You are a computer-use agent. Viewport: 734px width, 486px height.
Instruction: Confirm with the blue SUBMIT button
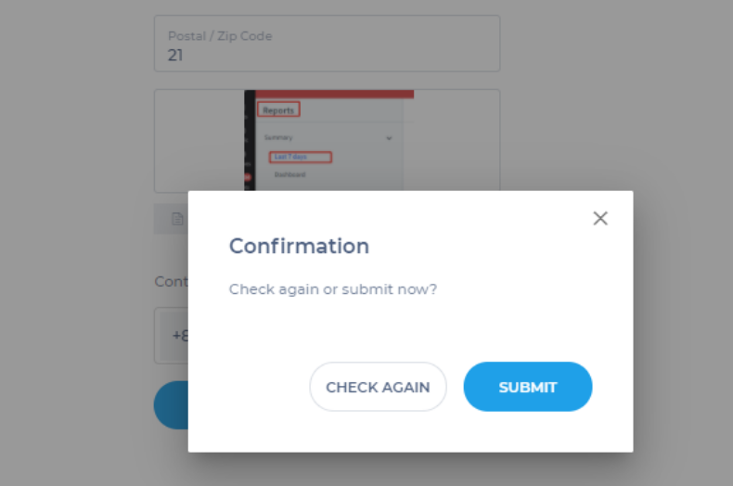(528, 387)
